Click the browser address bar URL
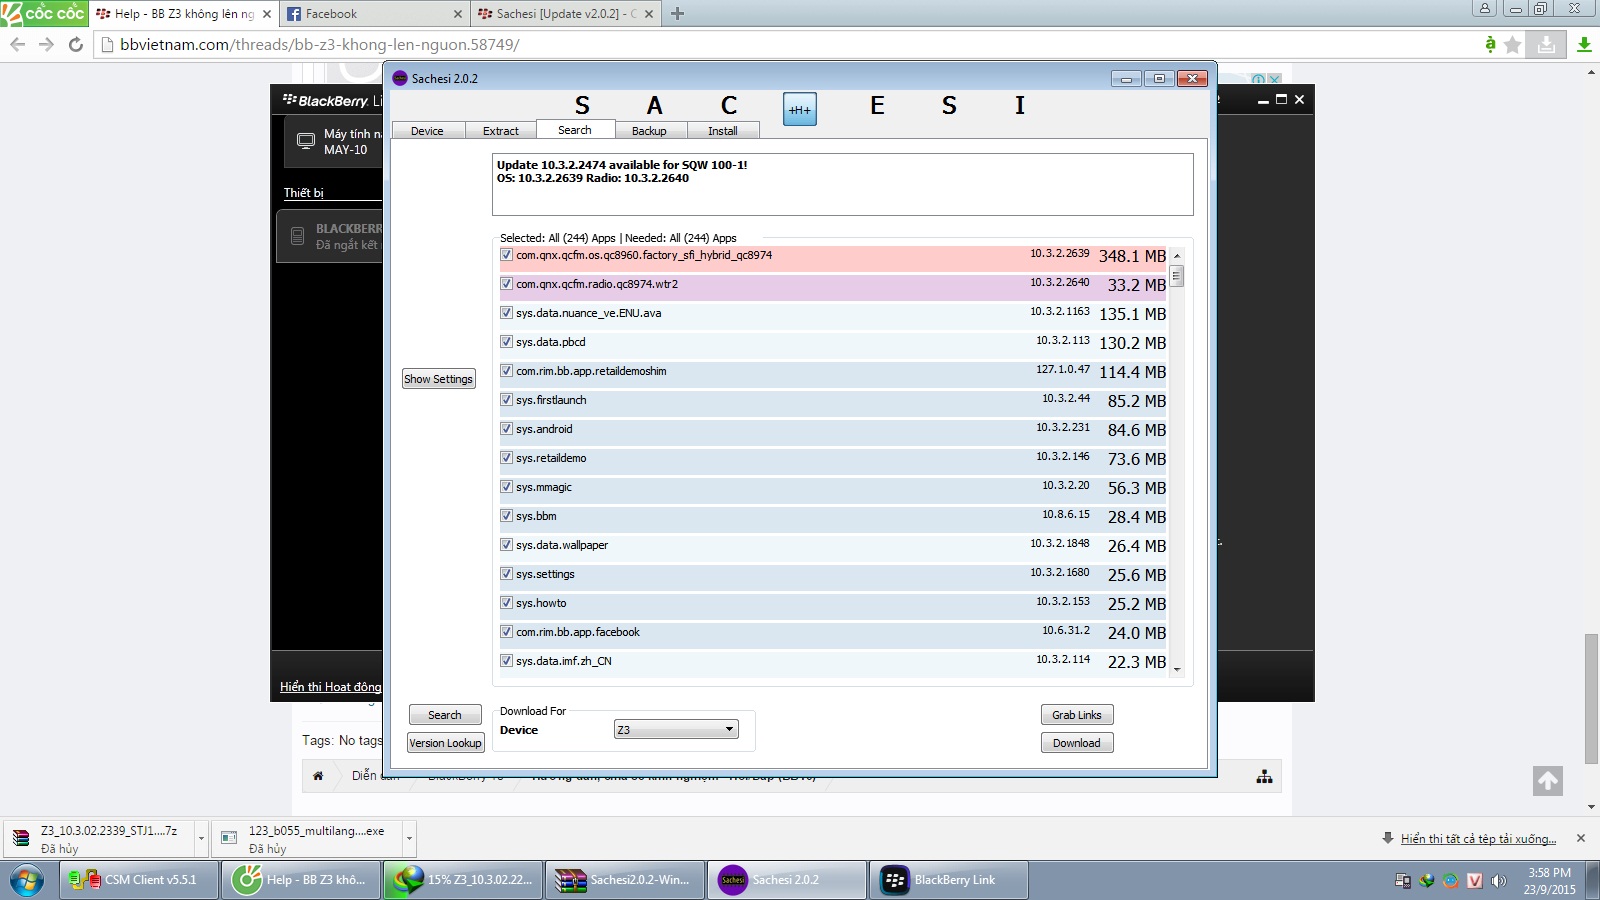The width and height of the screenshot is (1600, 900). (x=320, y=44)
